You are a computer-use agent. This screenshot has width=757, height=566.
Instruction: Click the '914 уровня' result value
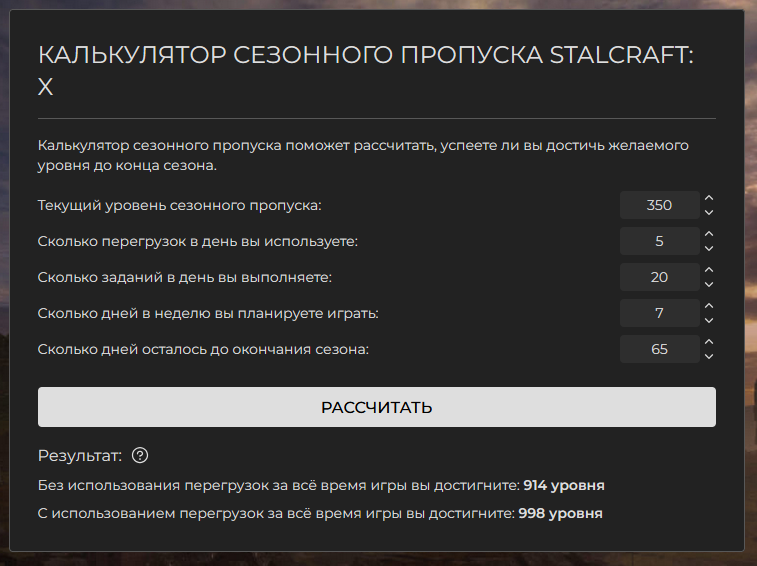pyautogui.click(x=564, y=485)
